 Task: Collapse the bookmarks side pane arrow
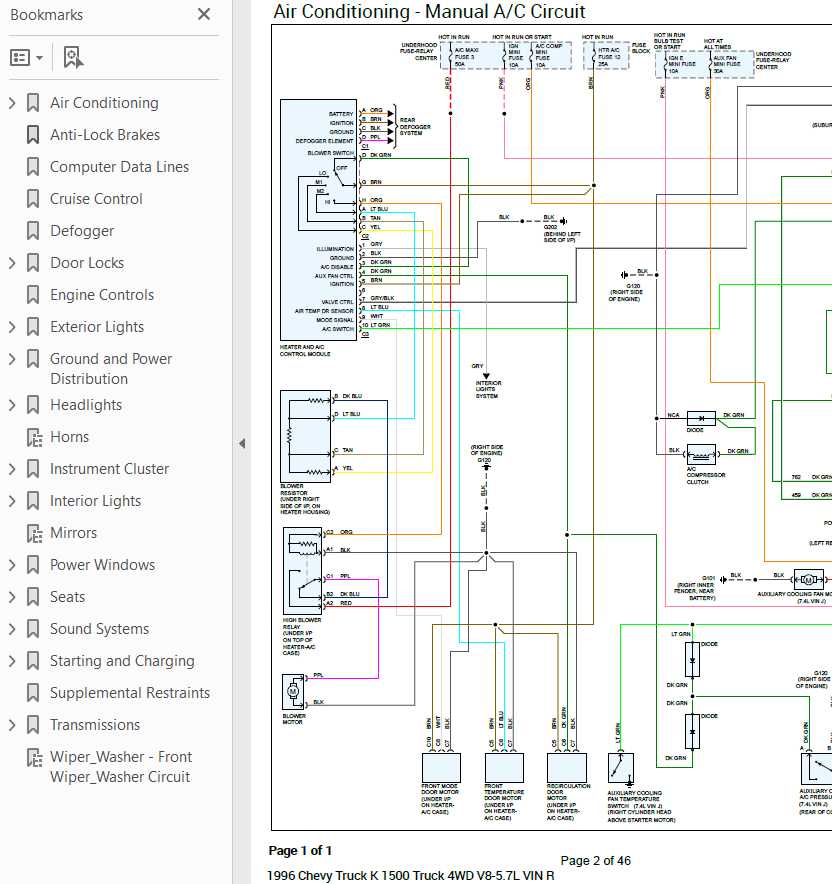tap(242, 443)
